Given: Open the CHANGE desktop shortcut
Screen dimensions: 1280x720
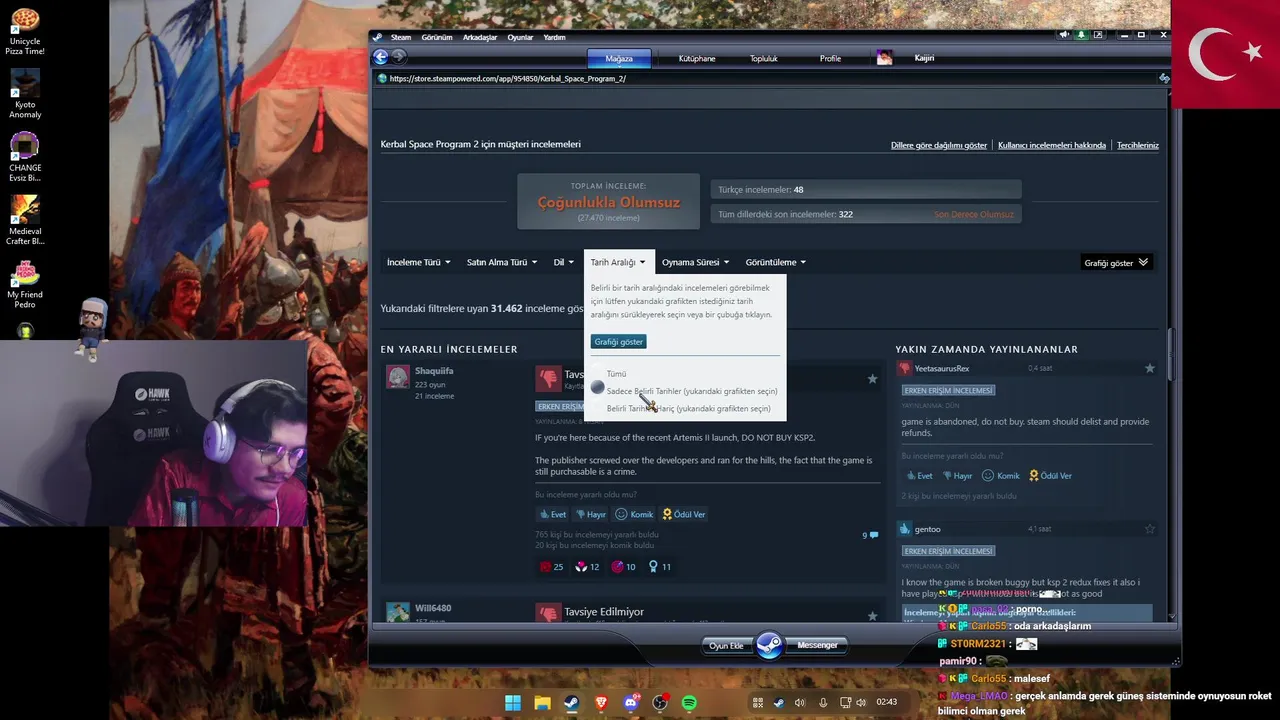Looking at the screenshot, I should (25, 157).
